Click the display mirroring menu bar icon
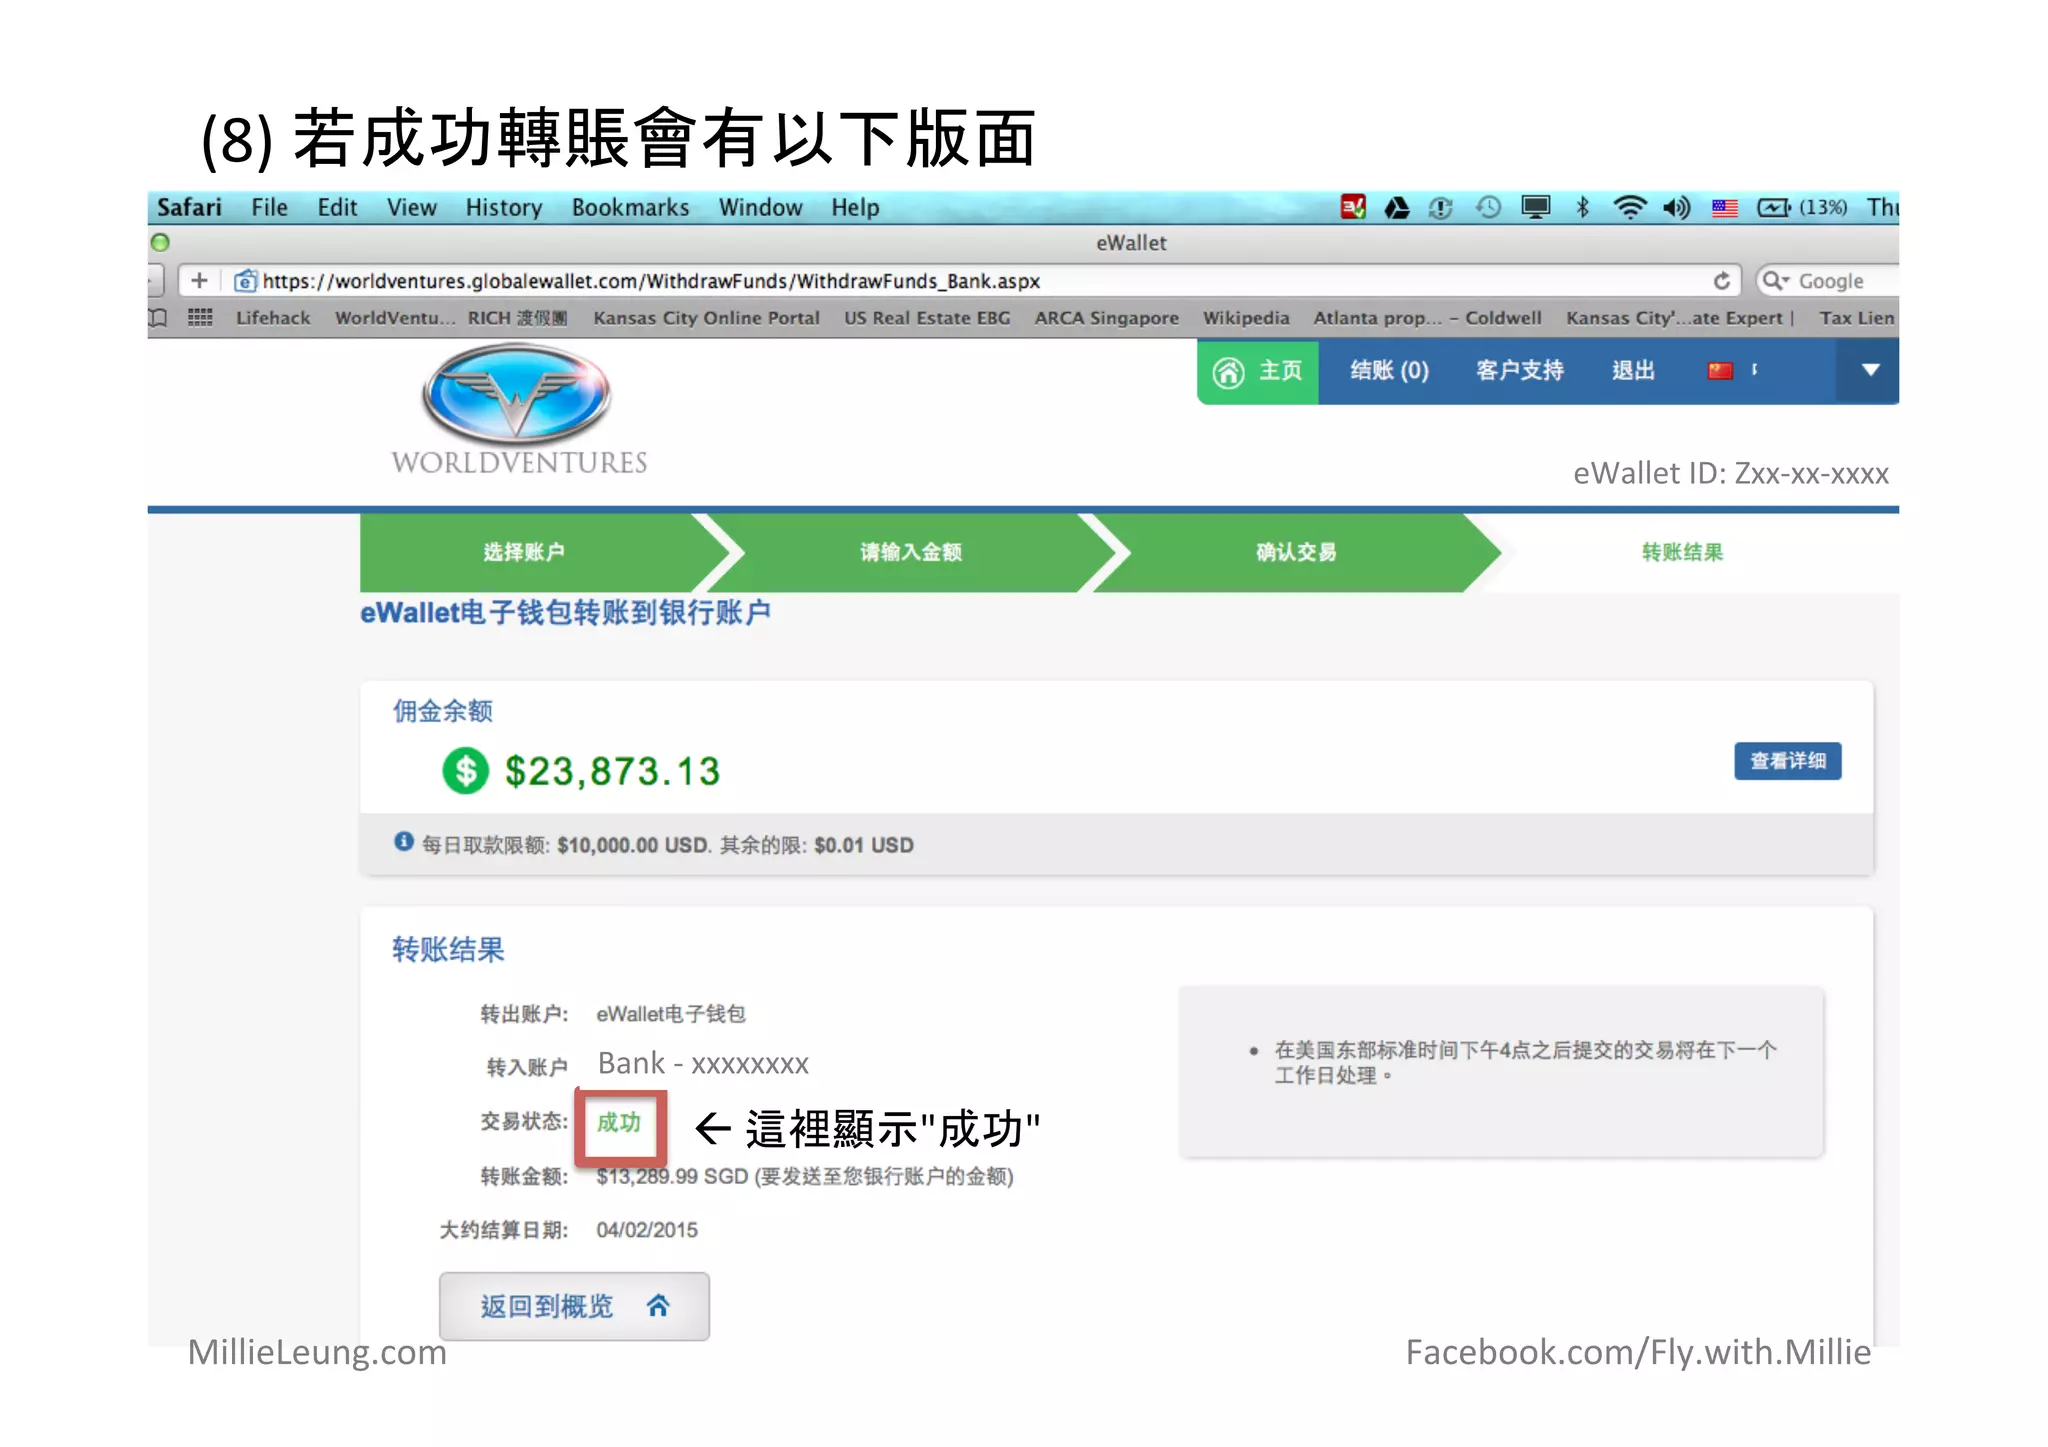Viewport: 2048px width, 1447px height. pyautogui.click(x=1535, y=207)
